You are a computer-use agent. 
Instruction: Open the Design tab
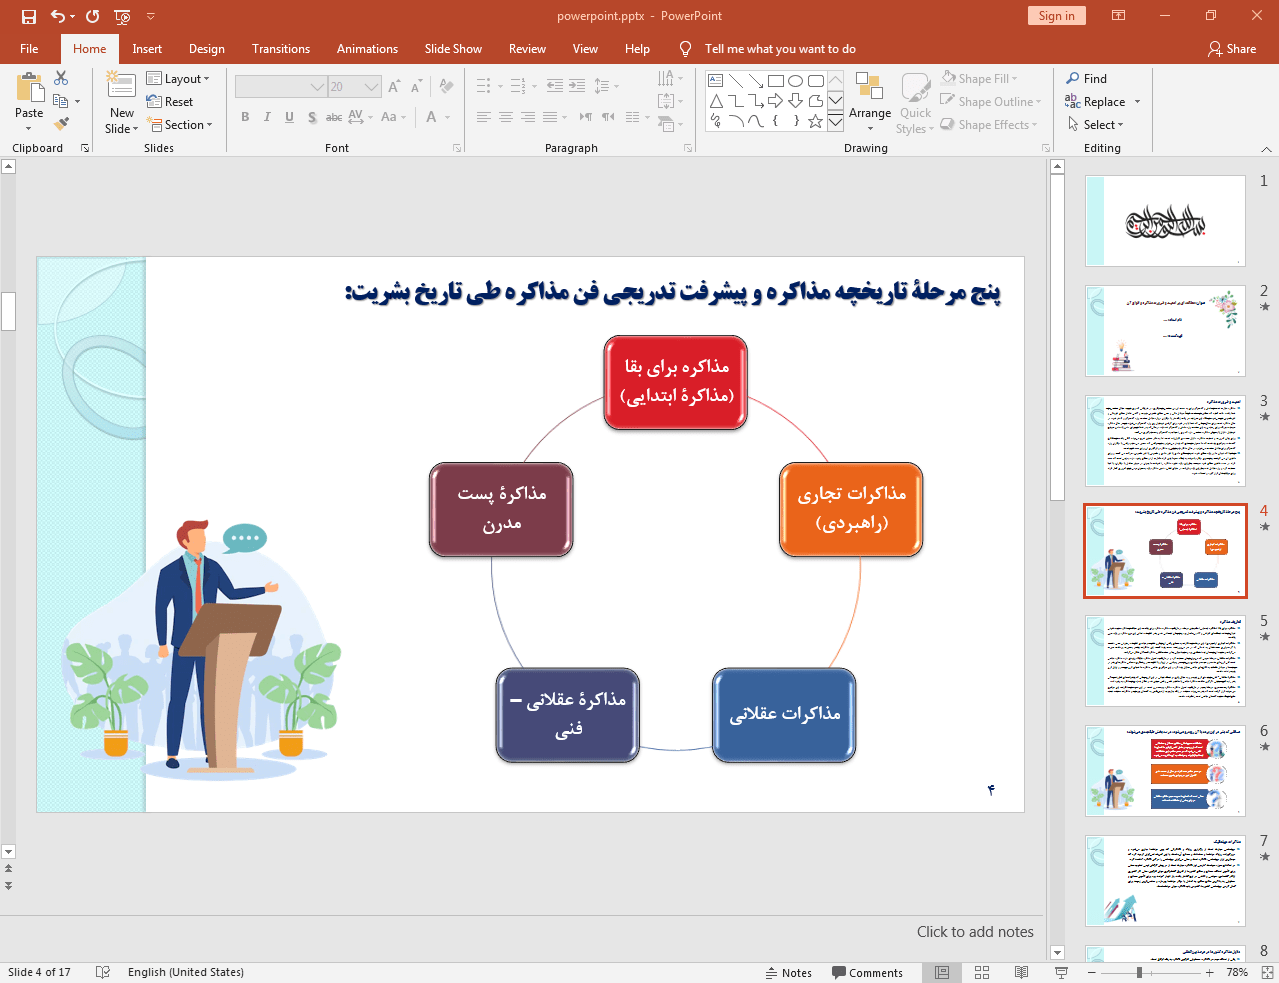(206, 48)
